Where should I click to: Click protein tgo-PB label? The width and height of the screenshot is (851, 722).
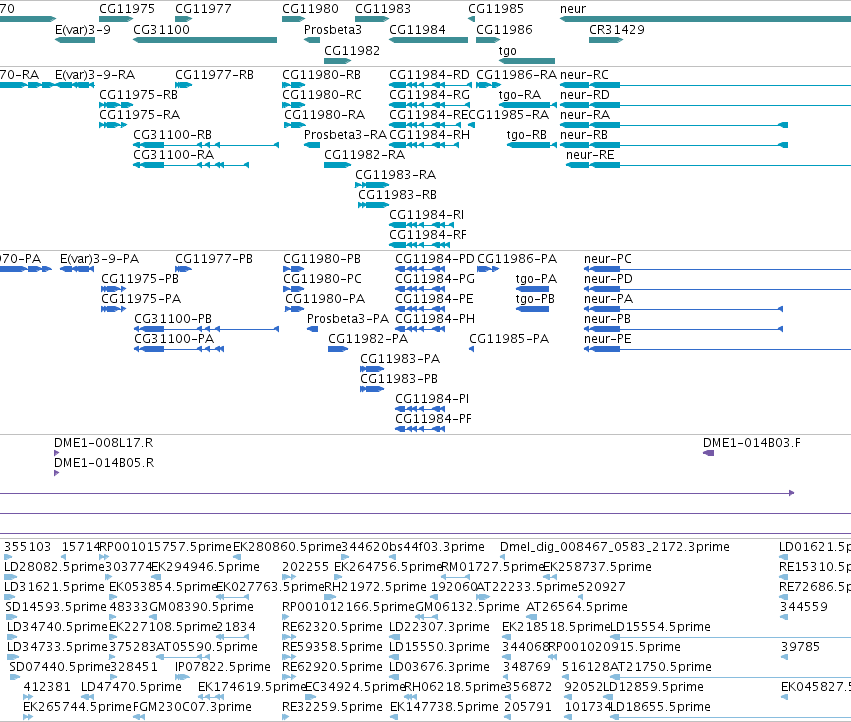[535, 299]
